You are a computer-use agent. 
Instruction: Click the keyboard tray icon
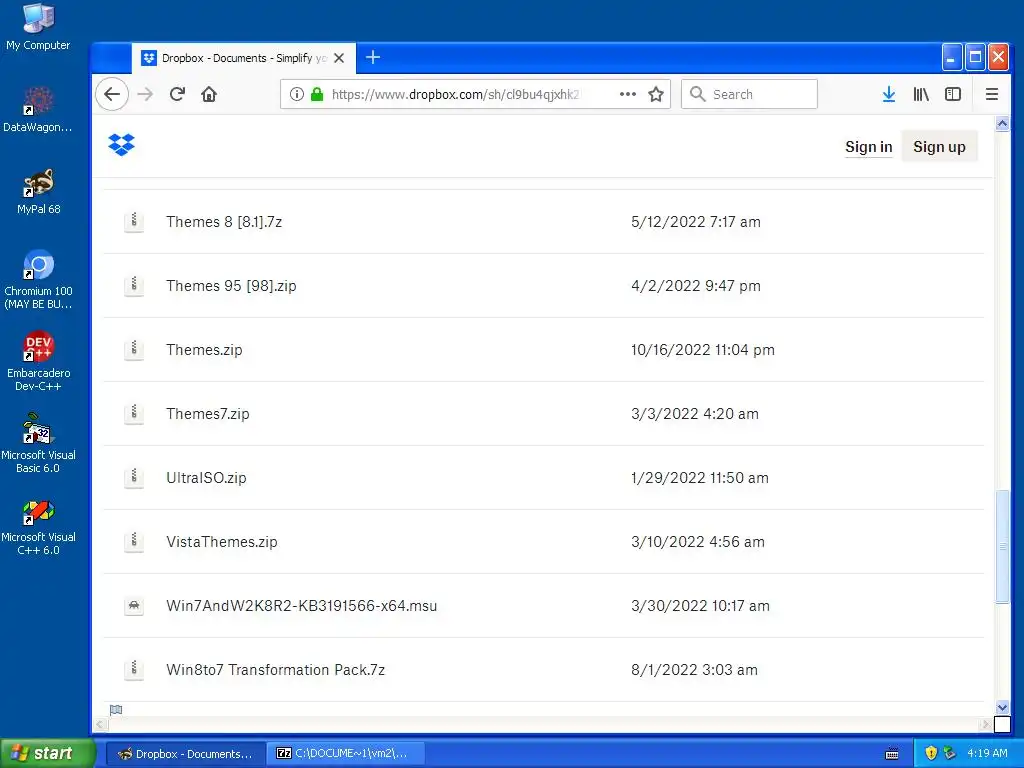tap(891, 754)
